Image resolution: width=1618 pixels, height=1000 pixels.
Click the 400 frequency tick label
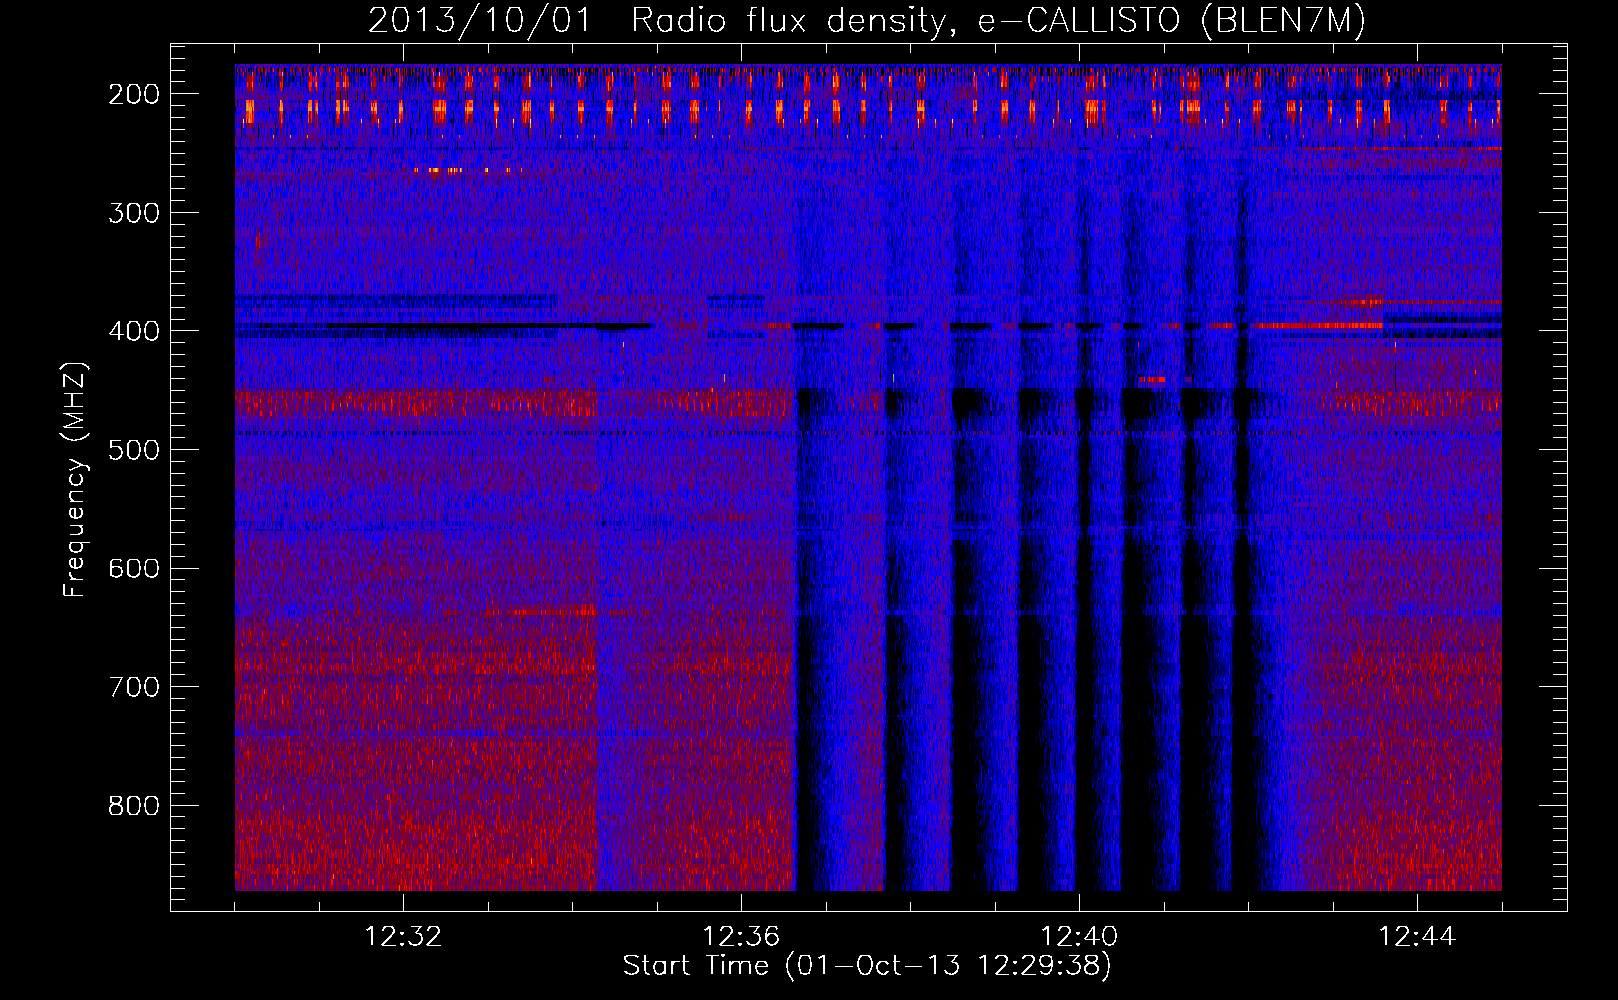(x=134, y=331)
